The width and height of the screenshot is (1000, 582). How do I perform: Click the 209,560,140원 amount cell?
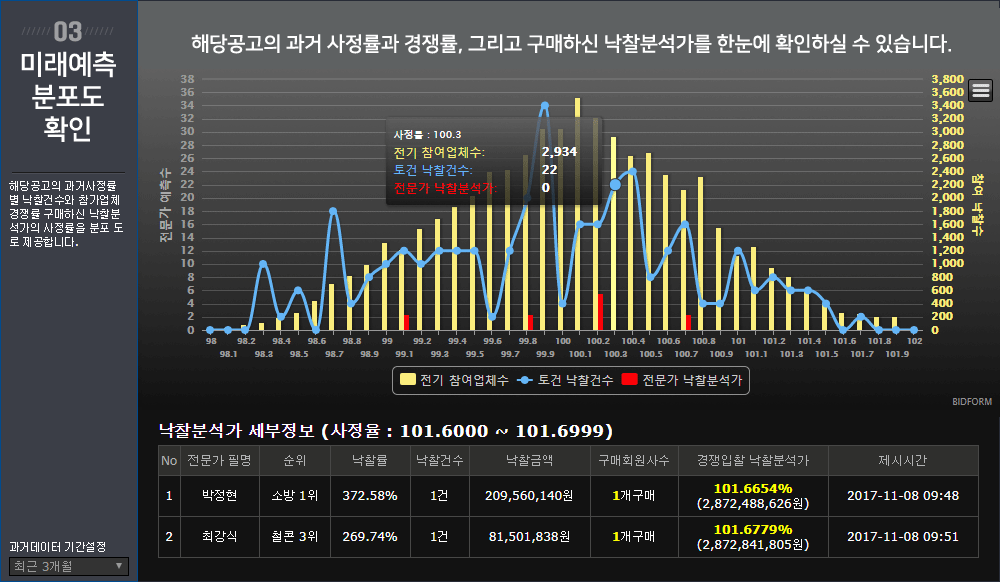pos(529,495)
